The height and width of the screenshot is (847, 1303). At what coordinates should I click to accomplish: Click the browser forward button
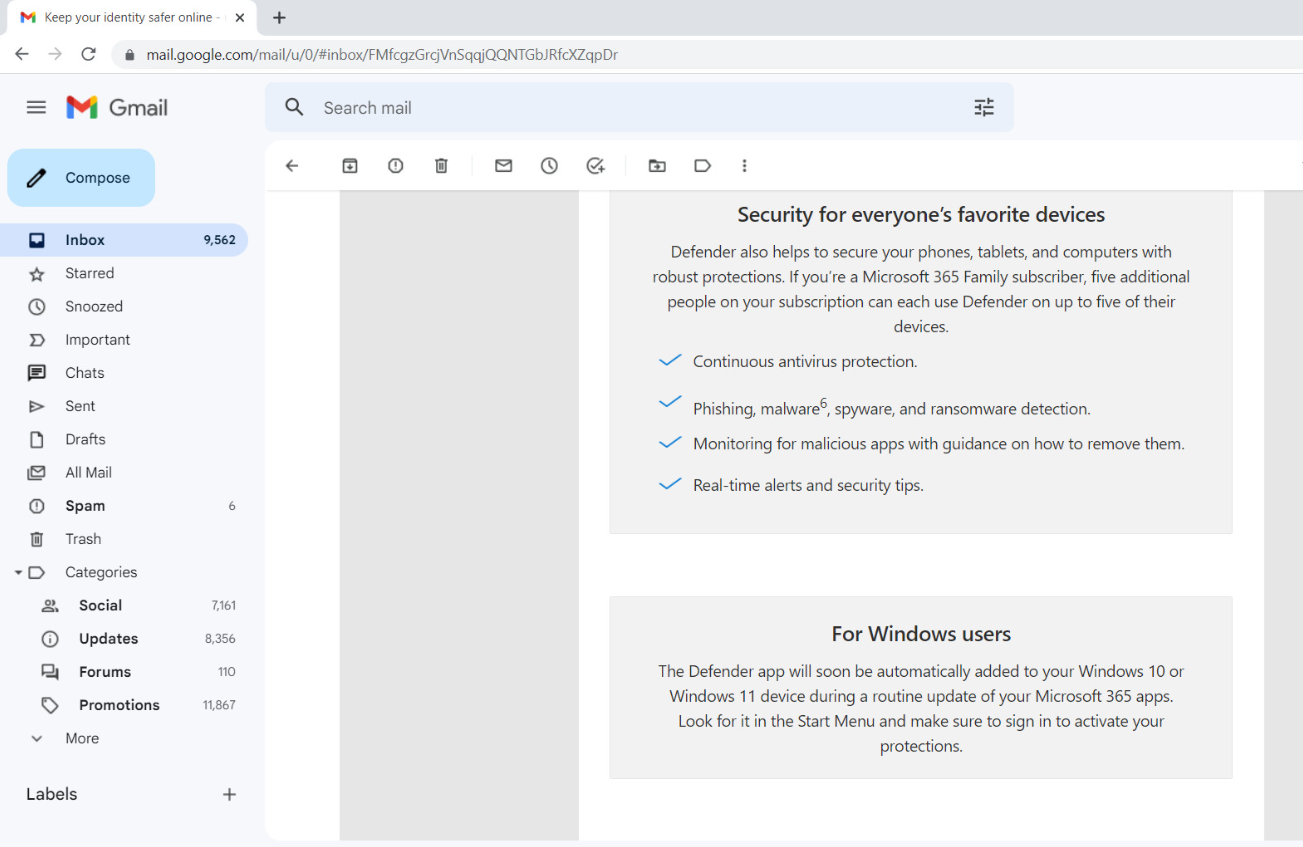[55, 54]
